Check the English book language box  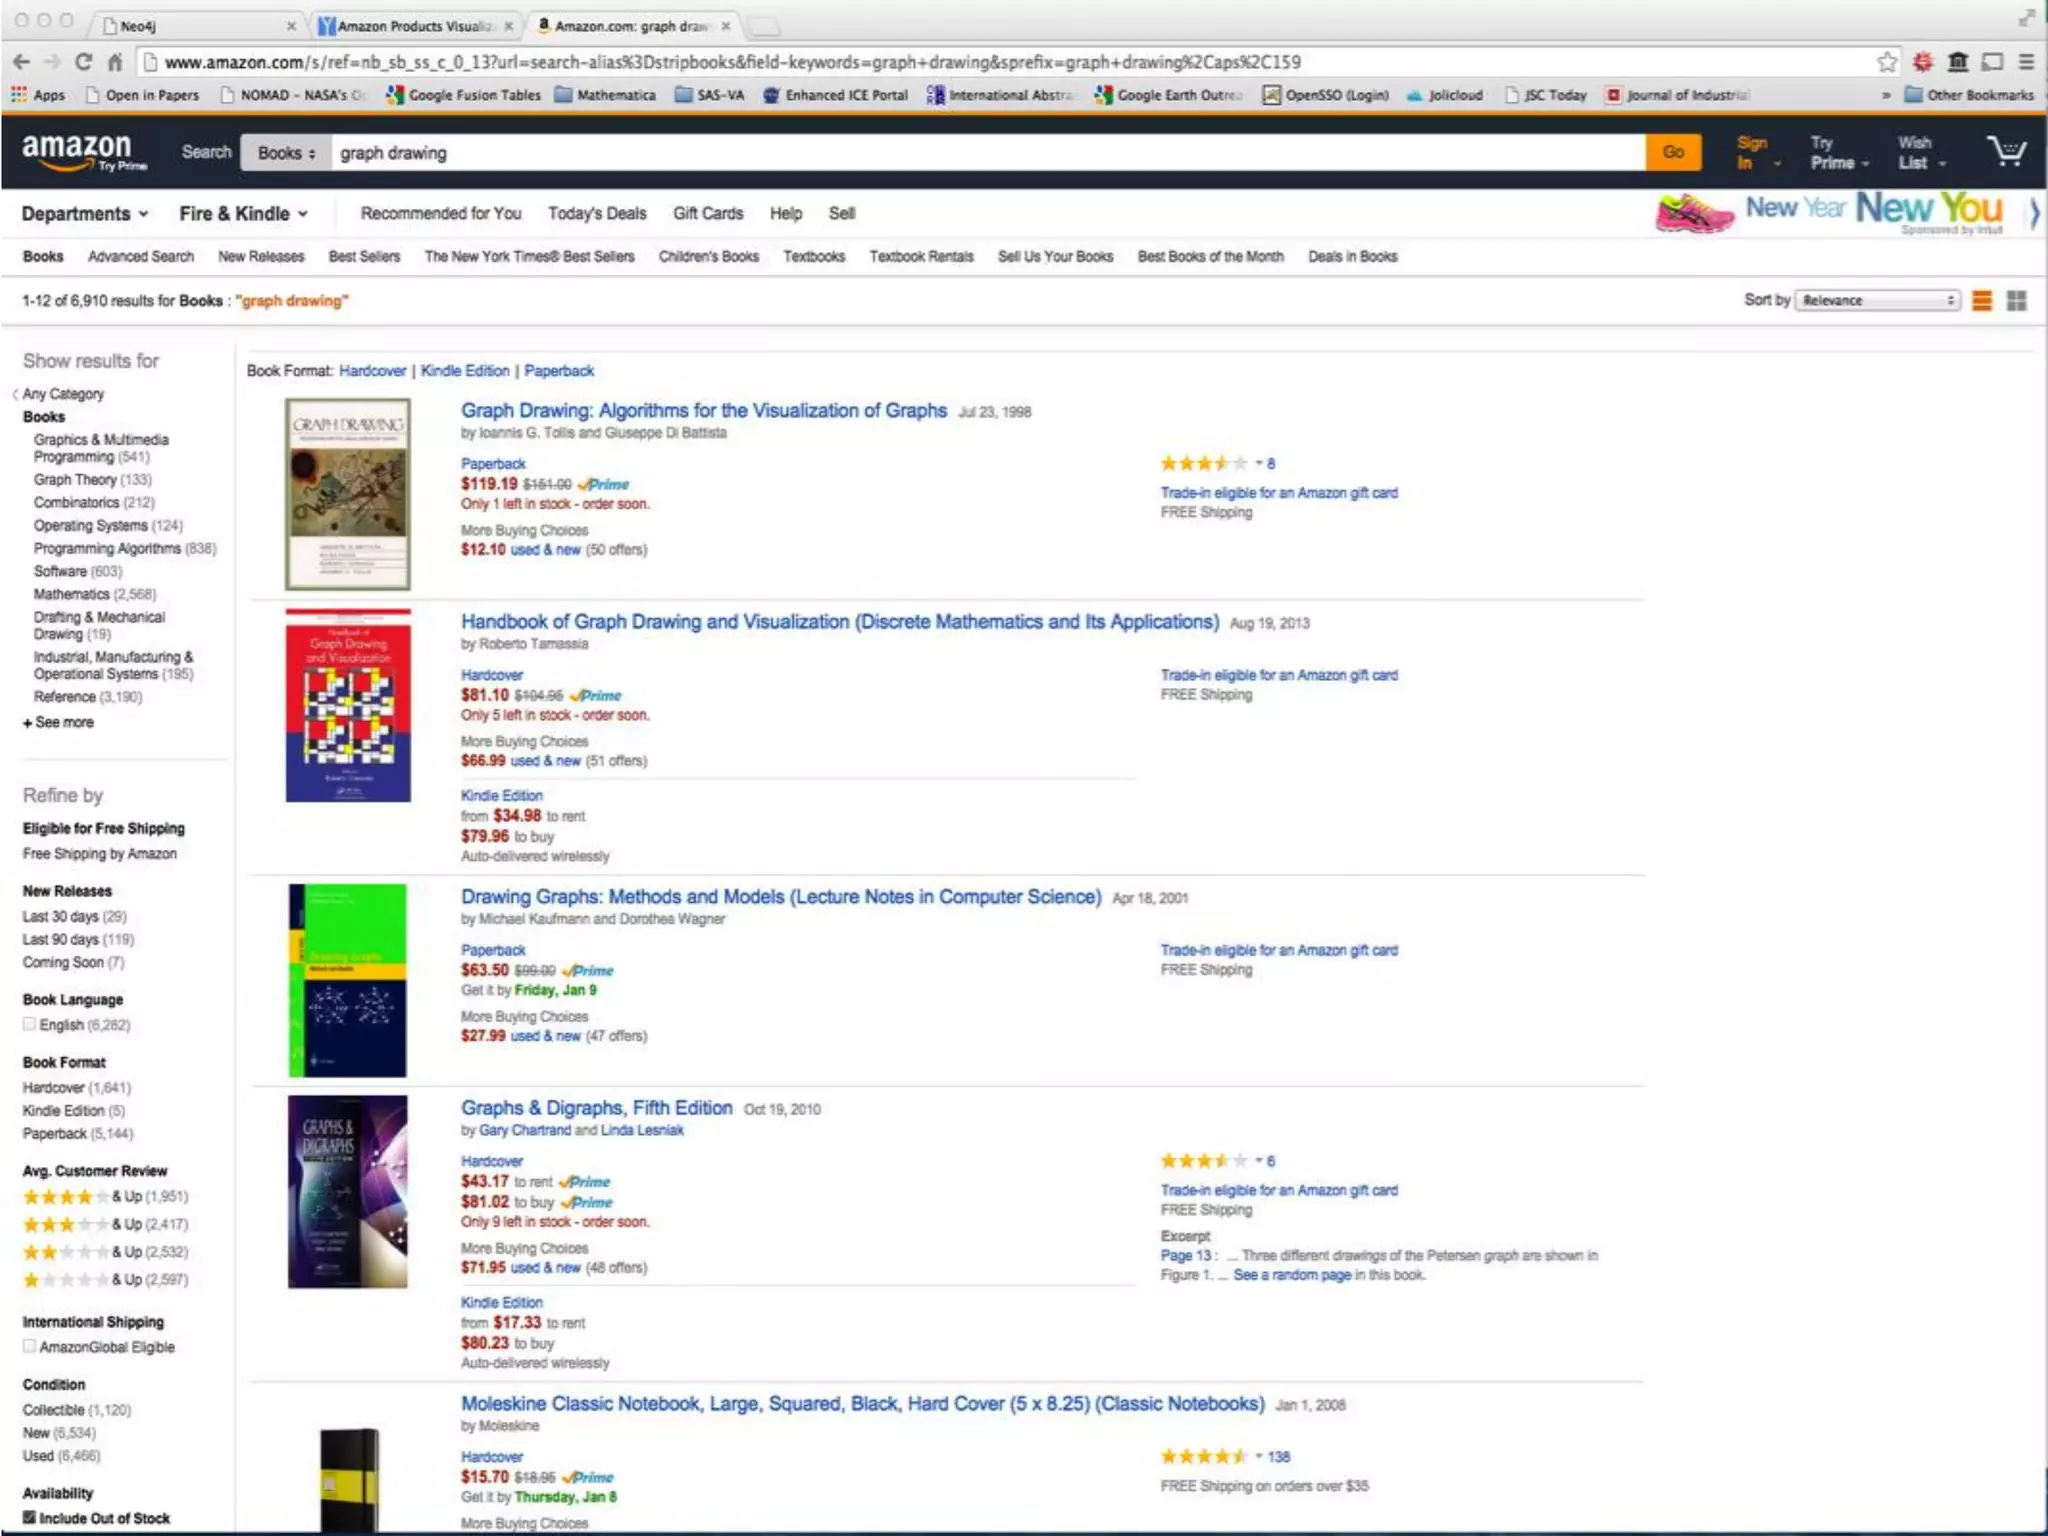tap(30, 1024)
